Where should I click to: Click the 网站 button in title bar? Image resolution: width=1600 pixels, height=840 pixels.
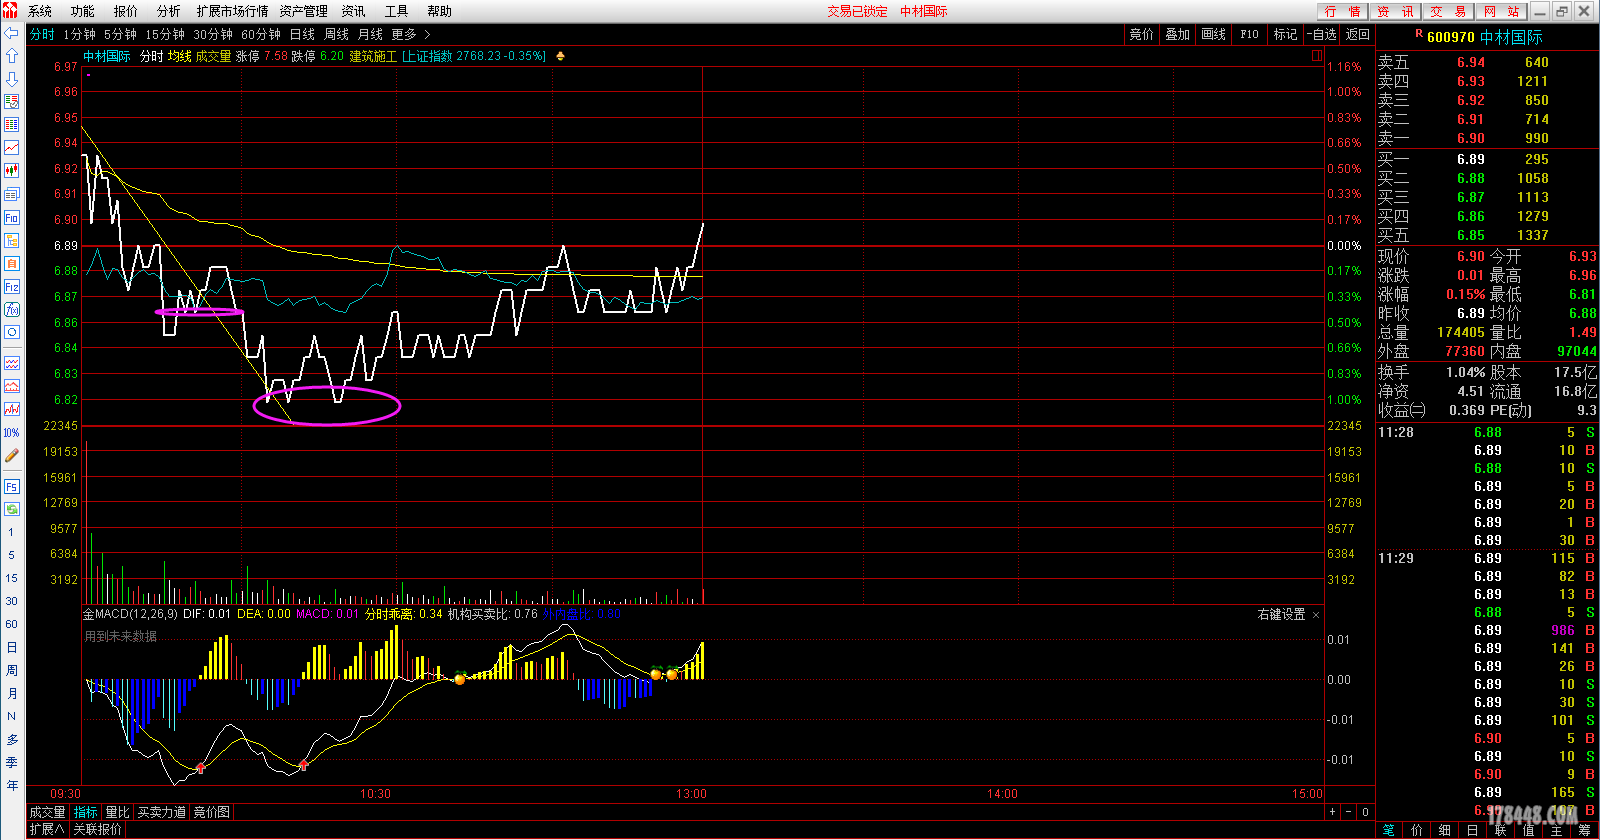tap(1501, 11)
